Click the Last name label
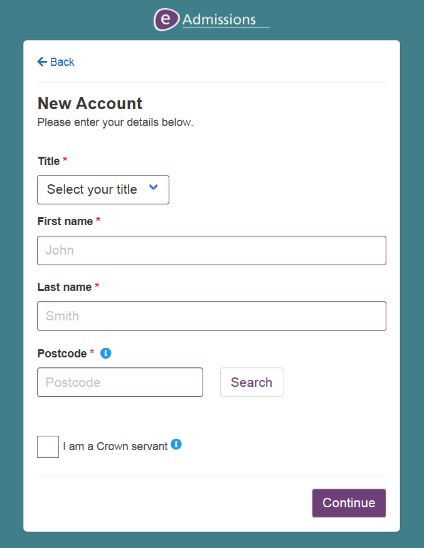 pos(64,287)
